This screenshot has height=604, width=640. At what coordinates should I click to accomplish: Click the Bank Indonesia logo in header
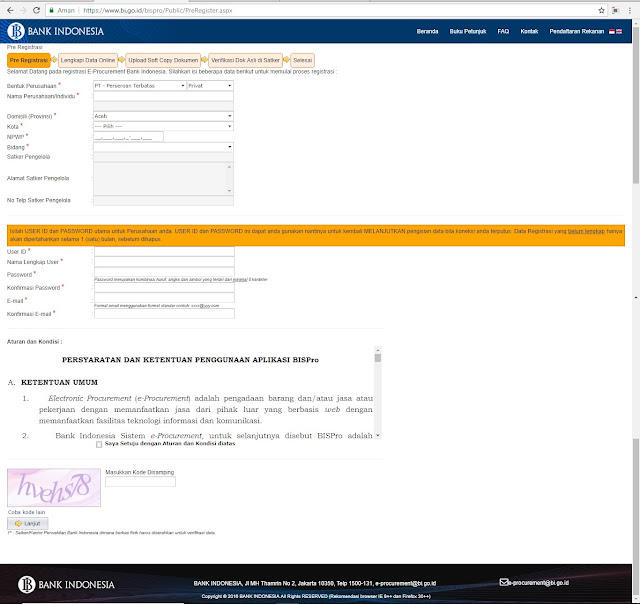coord(56,31)
